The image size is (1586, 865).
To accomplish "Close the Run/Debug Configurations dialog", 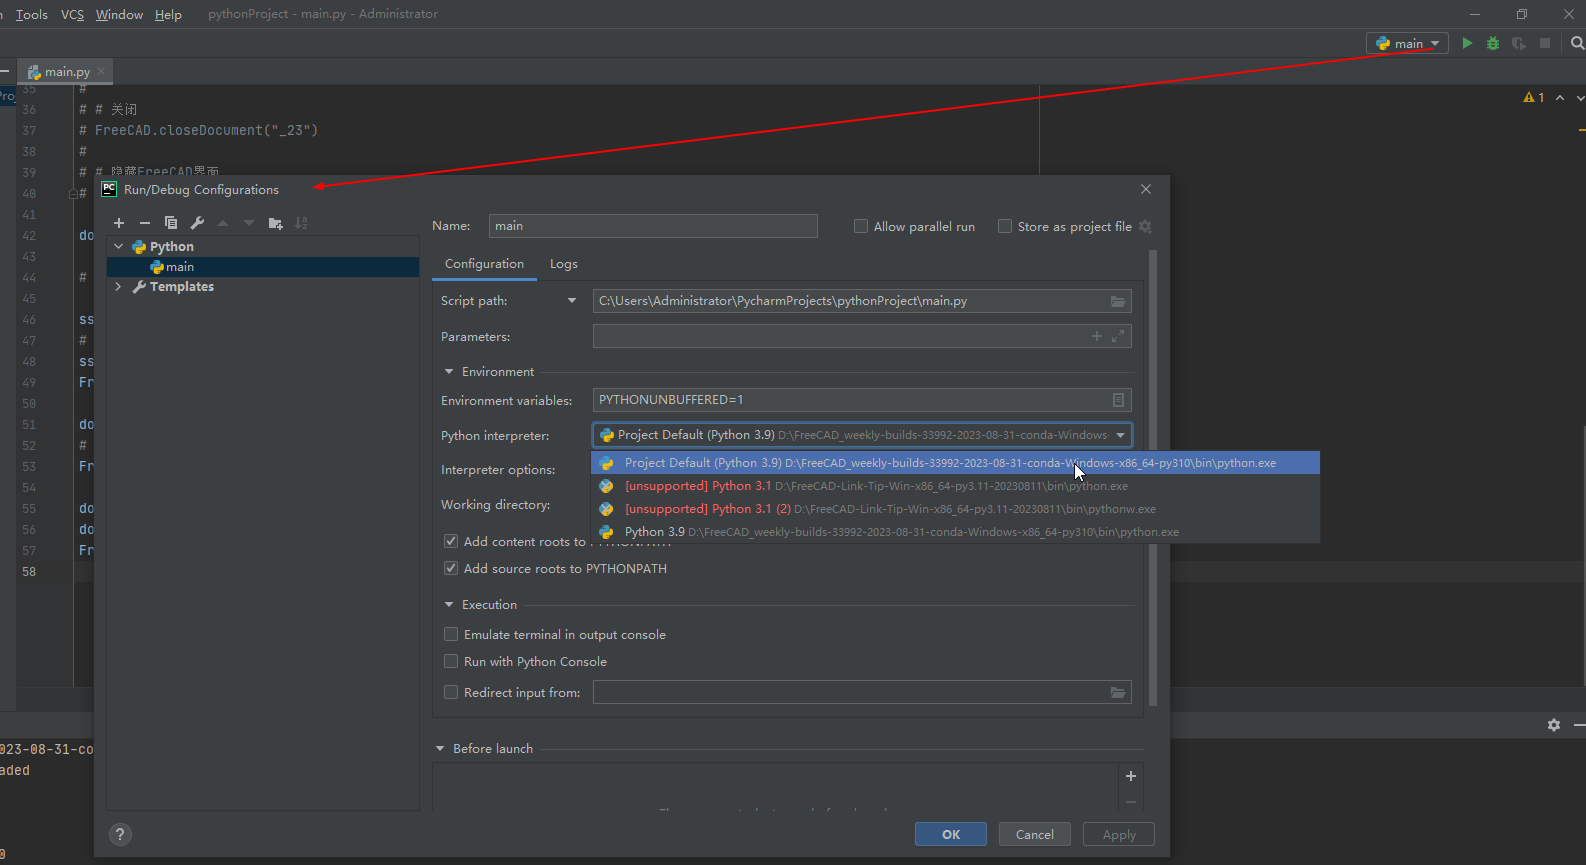I will tap(1146, 189).
